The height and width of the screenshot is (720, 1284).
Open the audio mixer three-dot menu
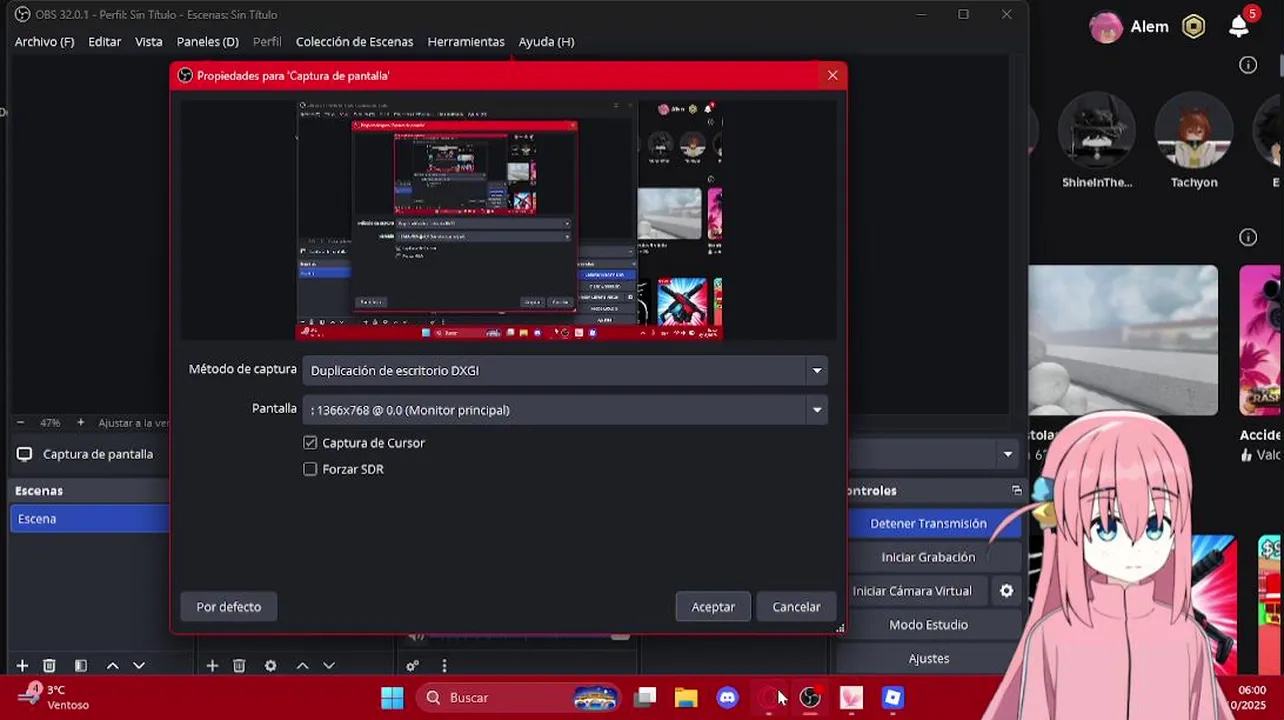point(444,666)
